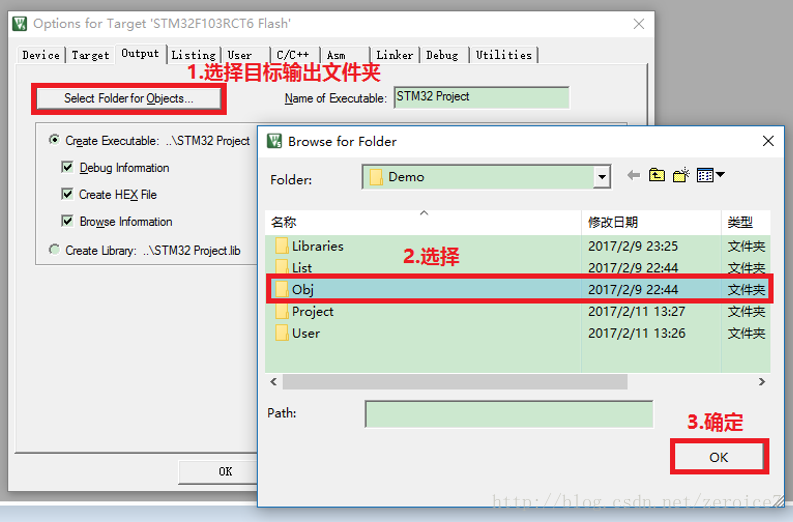Click the User folder icon
Viewport: 793px width, 522px height.
[x=282, y=333]
